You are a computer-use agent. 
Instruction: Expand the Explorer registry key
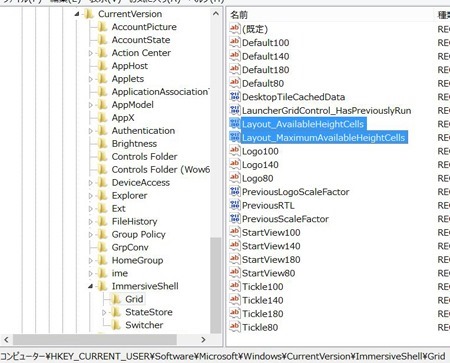[x=90, y=196]
